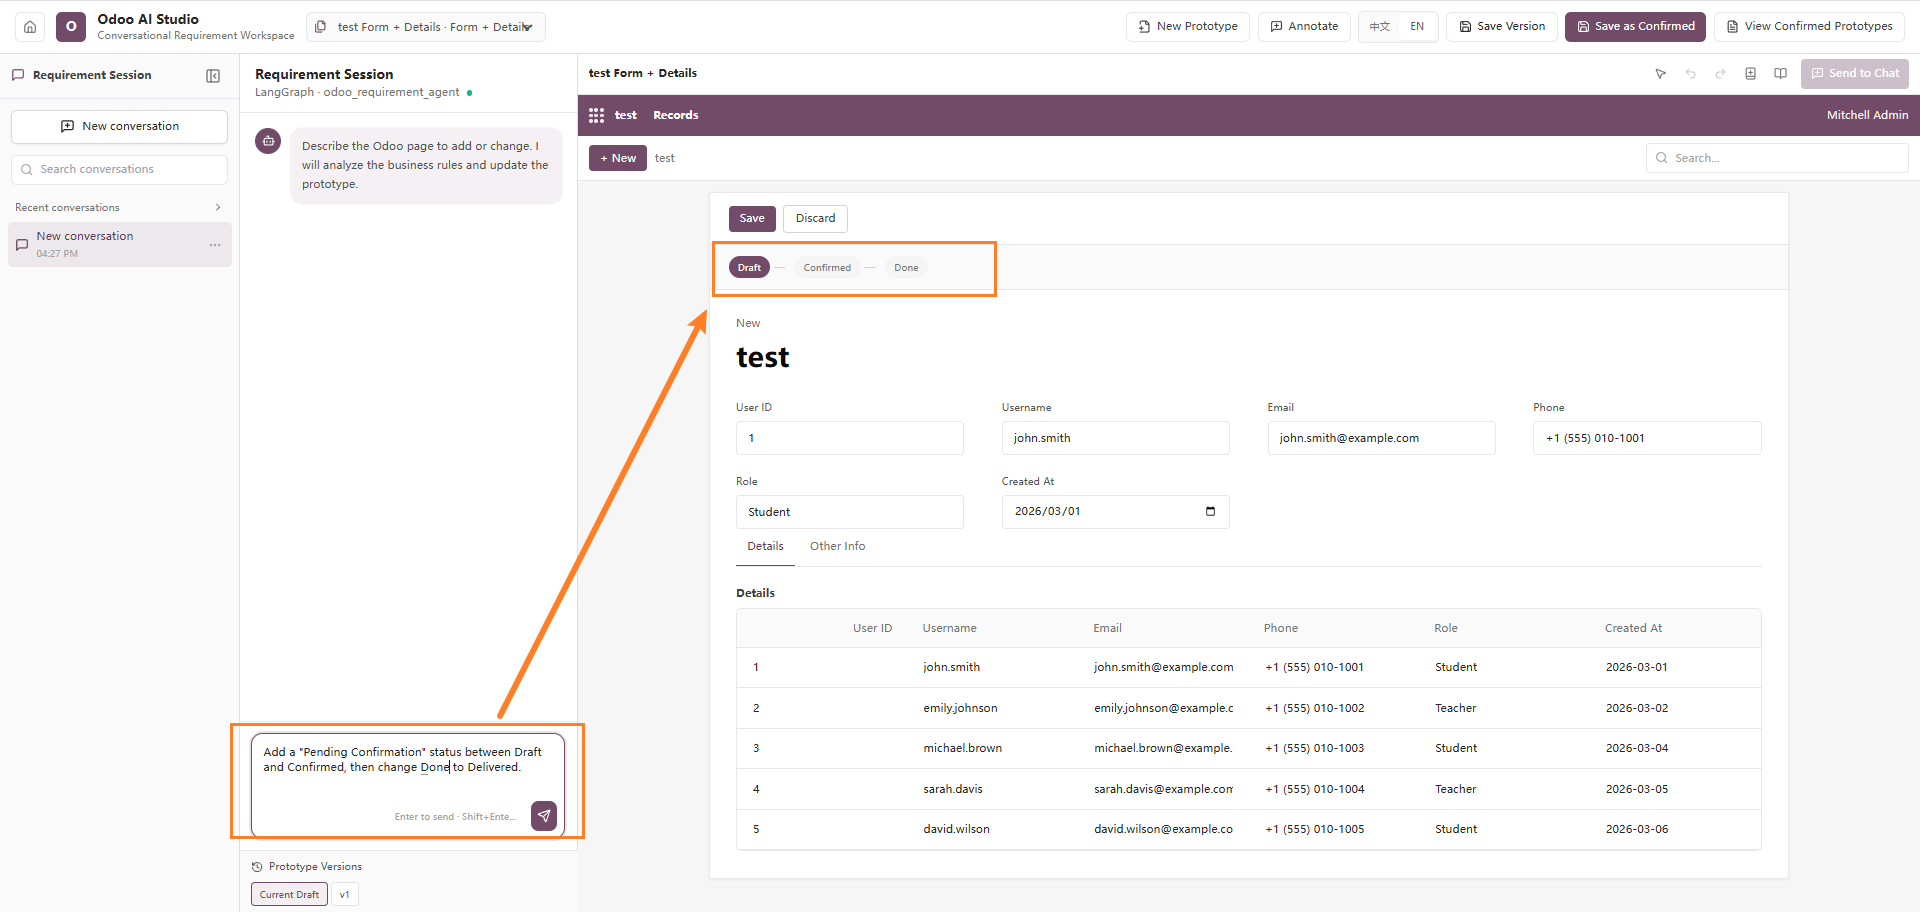The width and height of the screenshot is (1920, 912).
Task: Switch language to EN
Action: [1417, 27]
